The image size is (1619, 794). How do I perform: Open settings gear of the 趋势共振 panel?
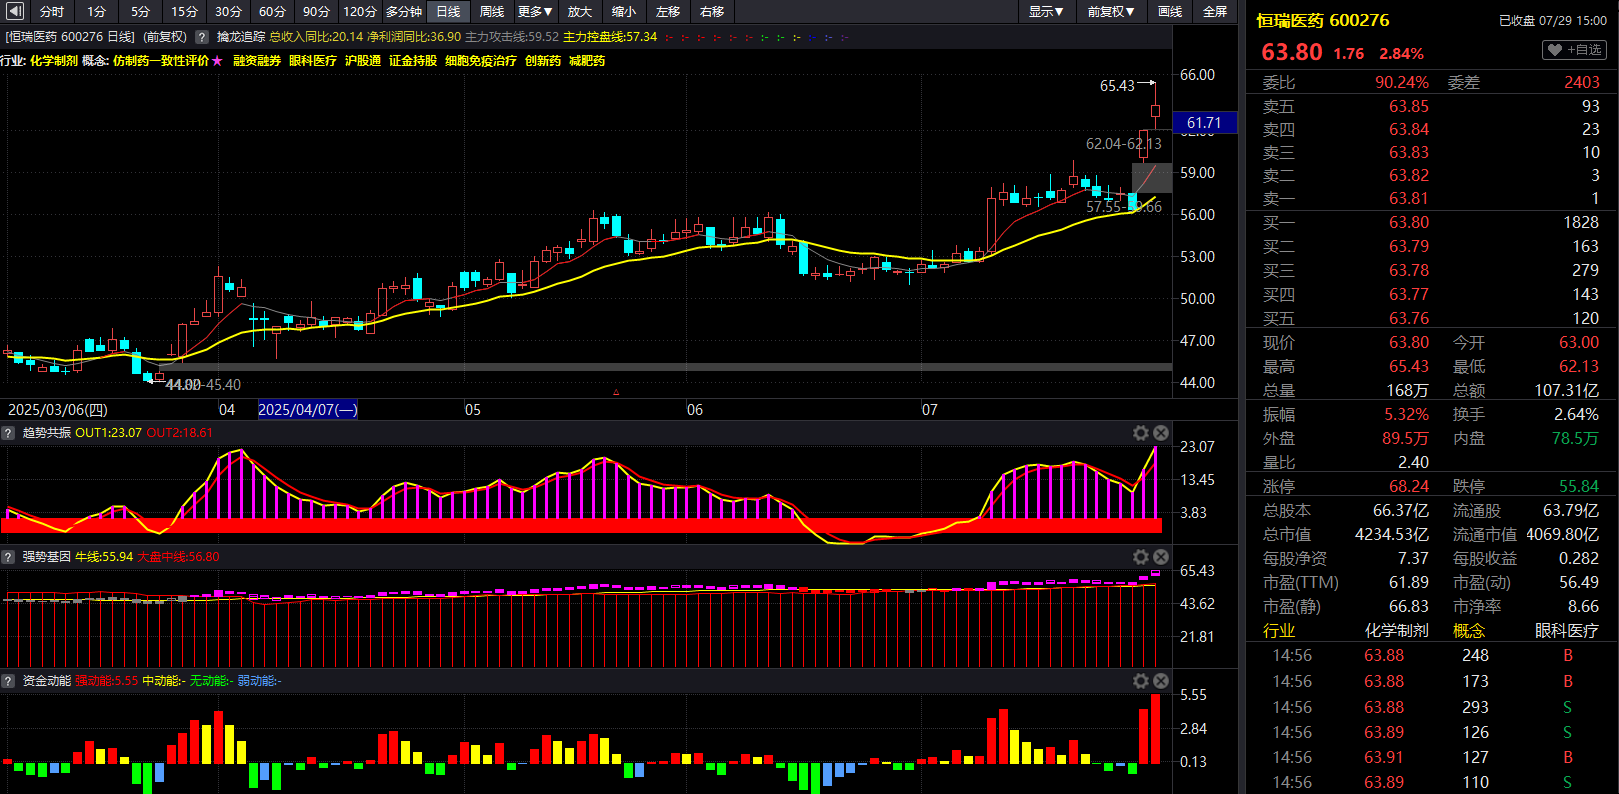(1141, 433)
